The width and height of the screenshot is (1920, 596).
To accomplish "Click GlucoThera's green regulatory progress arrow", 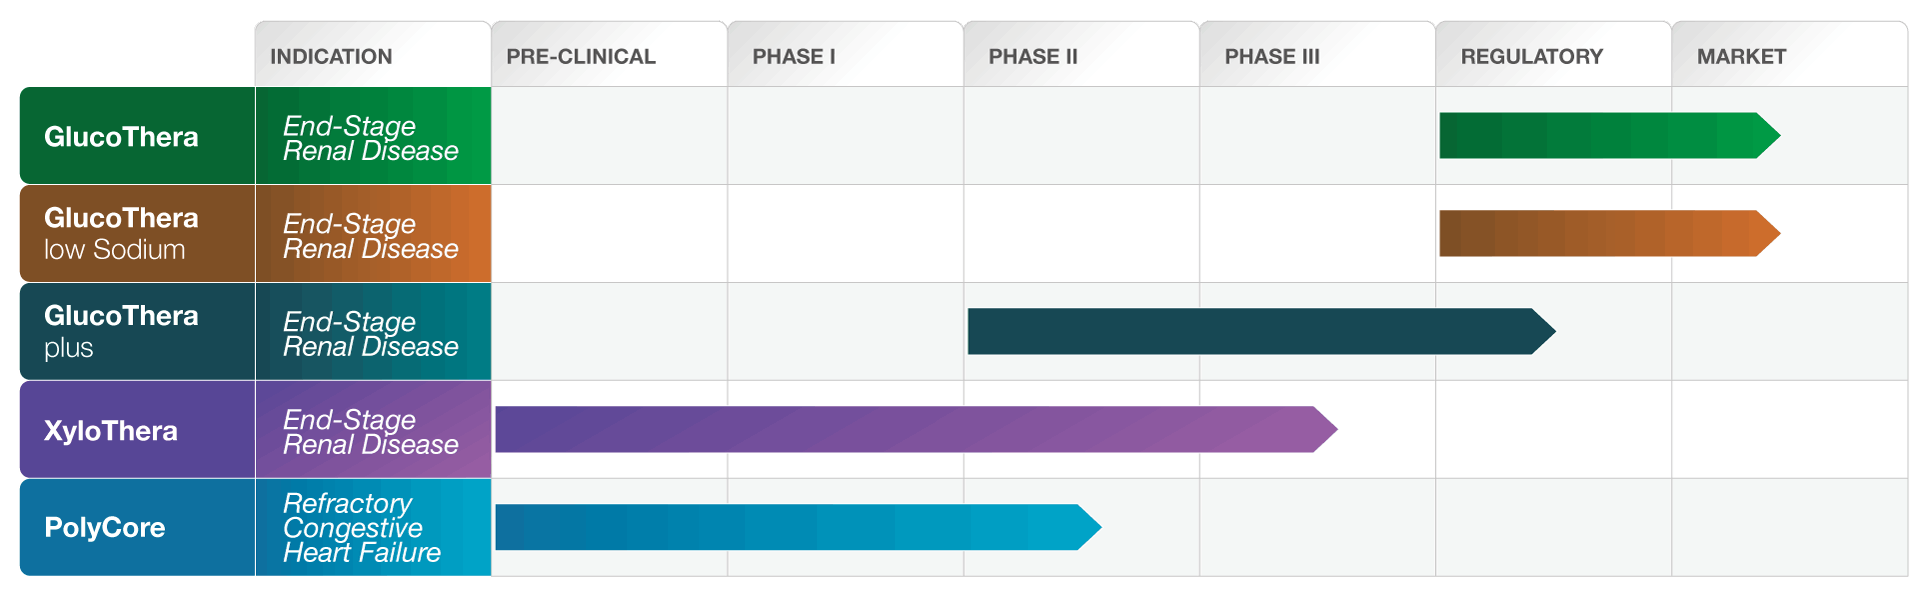I will point(1610,136).
